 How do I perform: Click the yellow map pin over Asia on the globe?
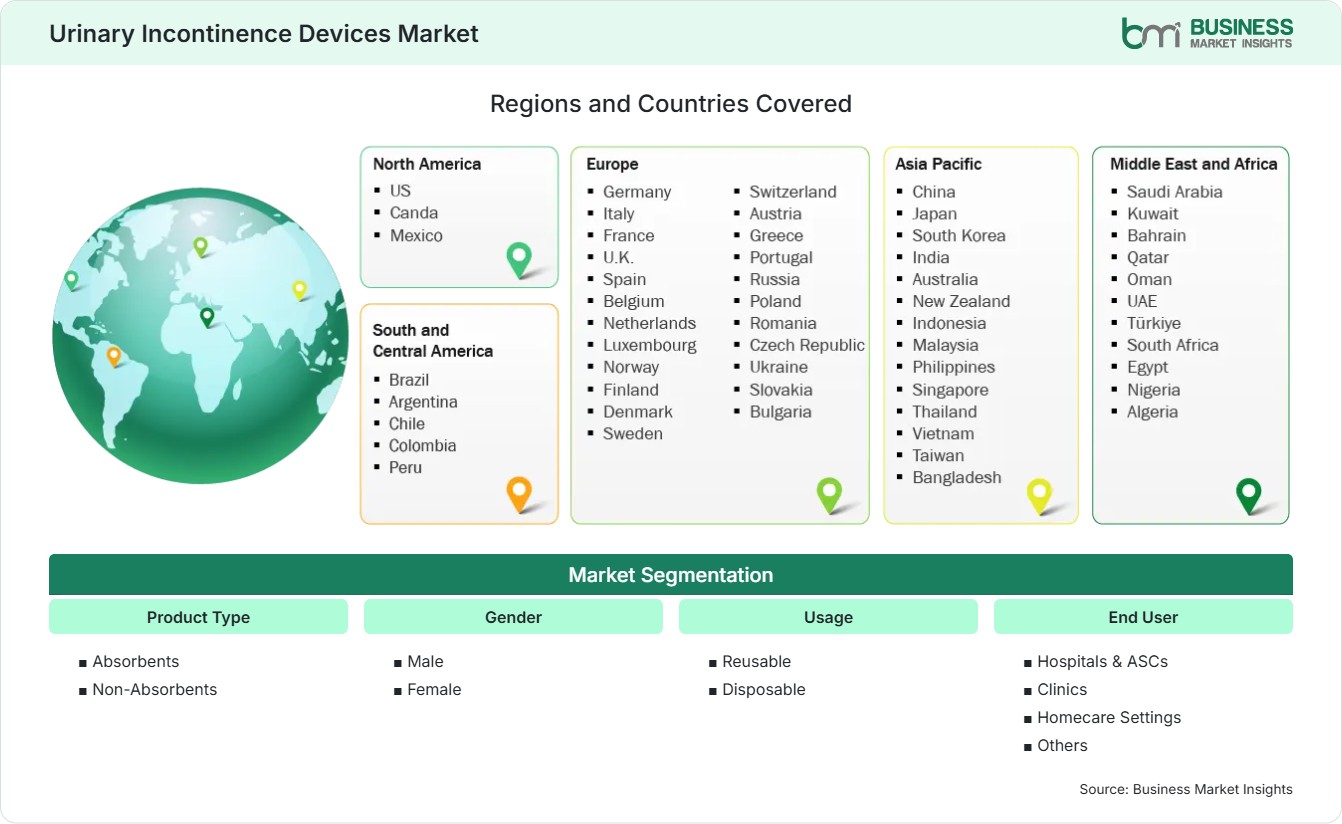(x=299, y=290)
